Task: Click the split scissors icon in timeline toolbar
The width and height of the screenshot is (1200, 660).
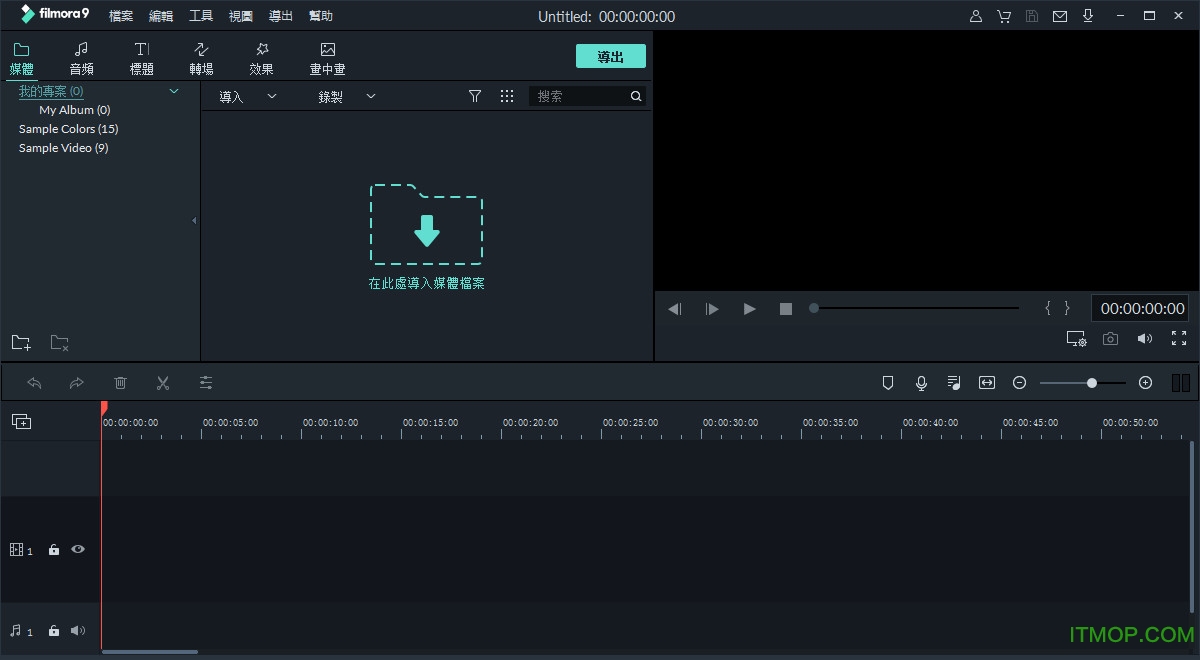Action: point(163,383)
